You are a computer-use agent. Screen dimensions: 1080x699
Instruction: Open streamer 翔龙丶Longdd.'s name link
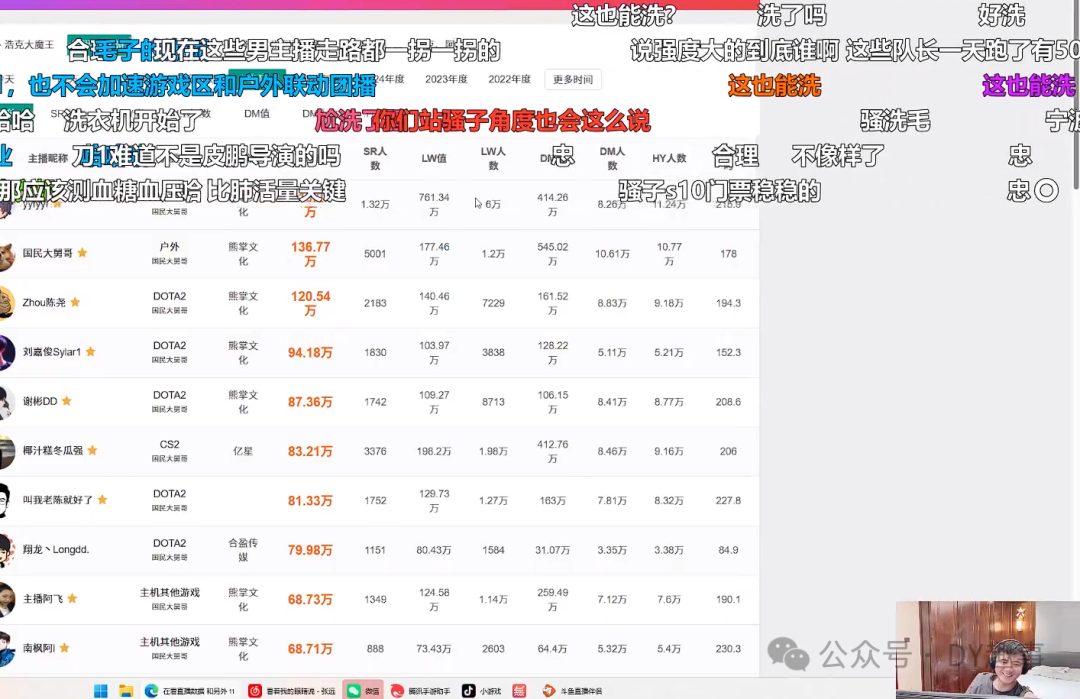click(x=56, y=550)
